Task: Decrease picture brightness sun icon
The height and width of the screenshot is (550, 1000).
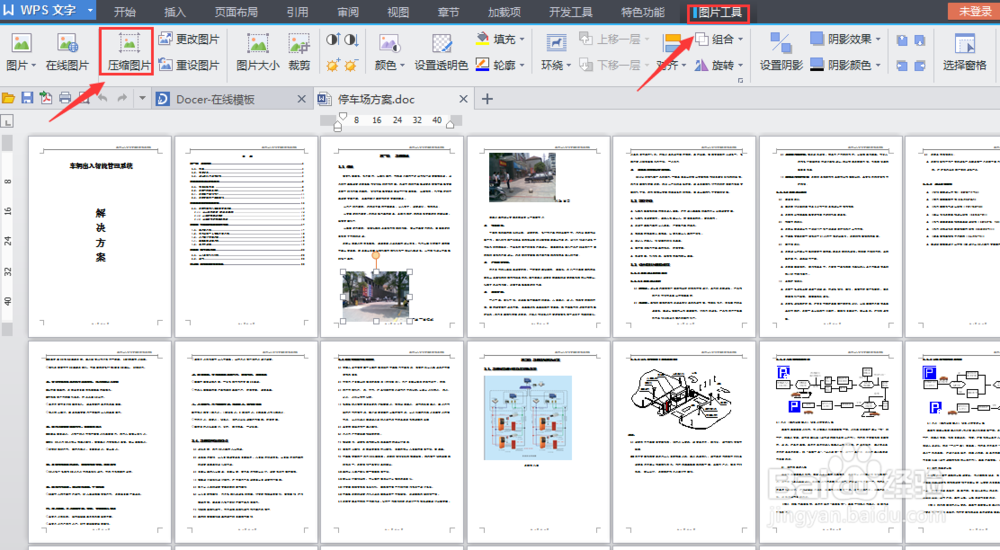Action: click(x=351, y=65)
